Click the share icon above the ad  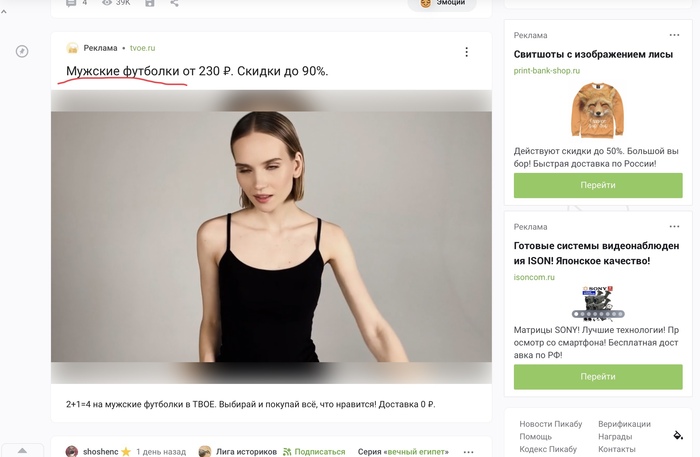click(175, 3)
